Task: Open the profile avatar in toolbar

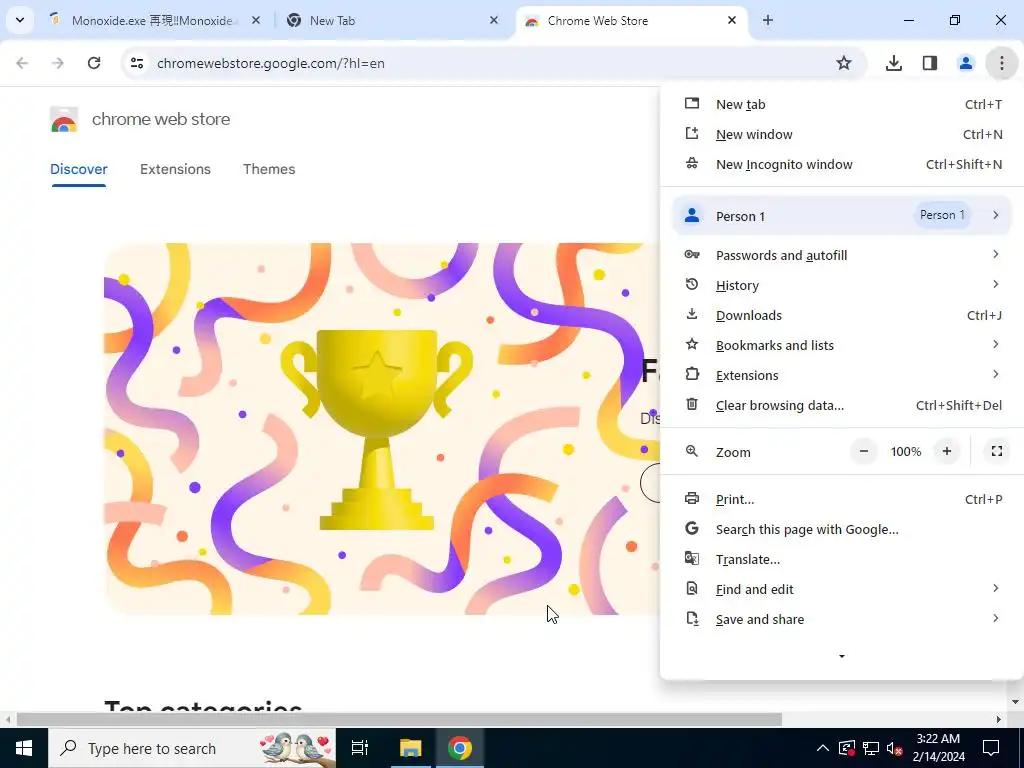Action: [x=965, y=63]
